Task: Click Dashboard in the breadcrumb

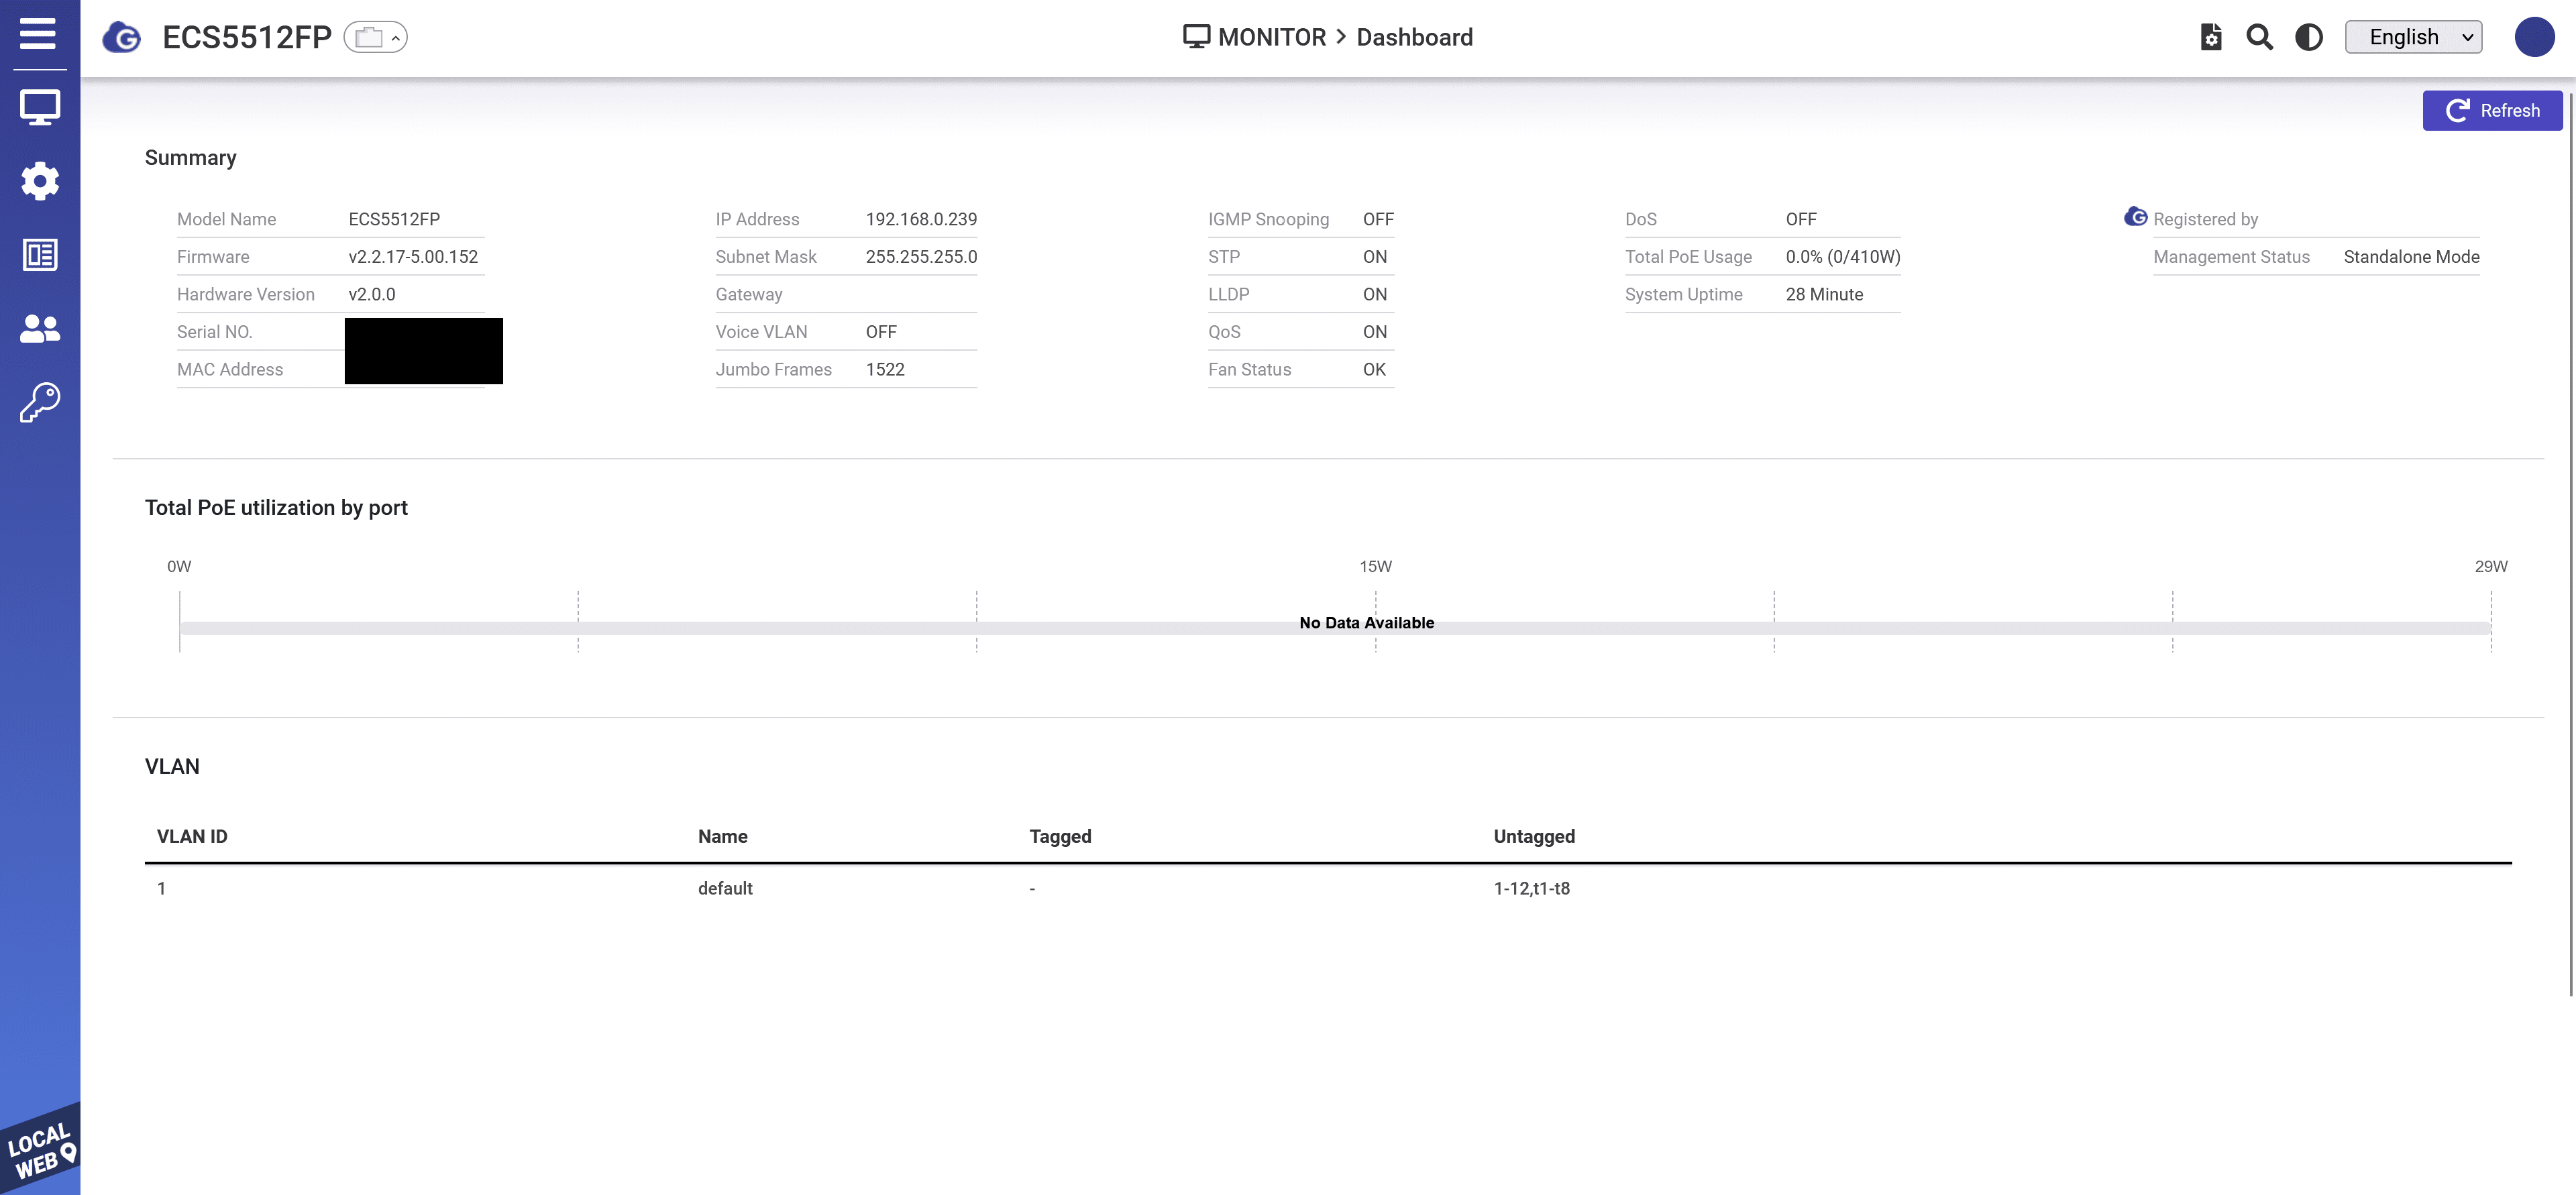Action: pos(1414,38)
